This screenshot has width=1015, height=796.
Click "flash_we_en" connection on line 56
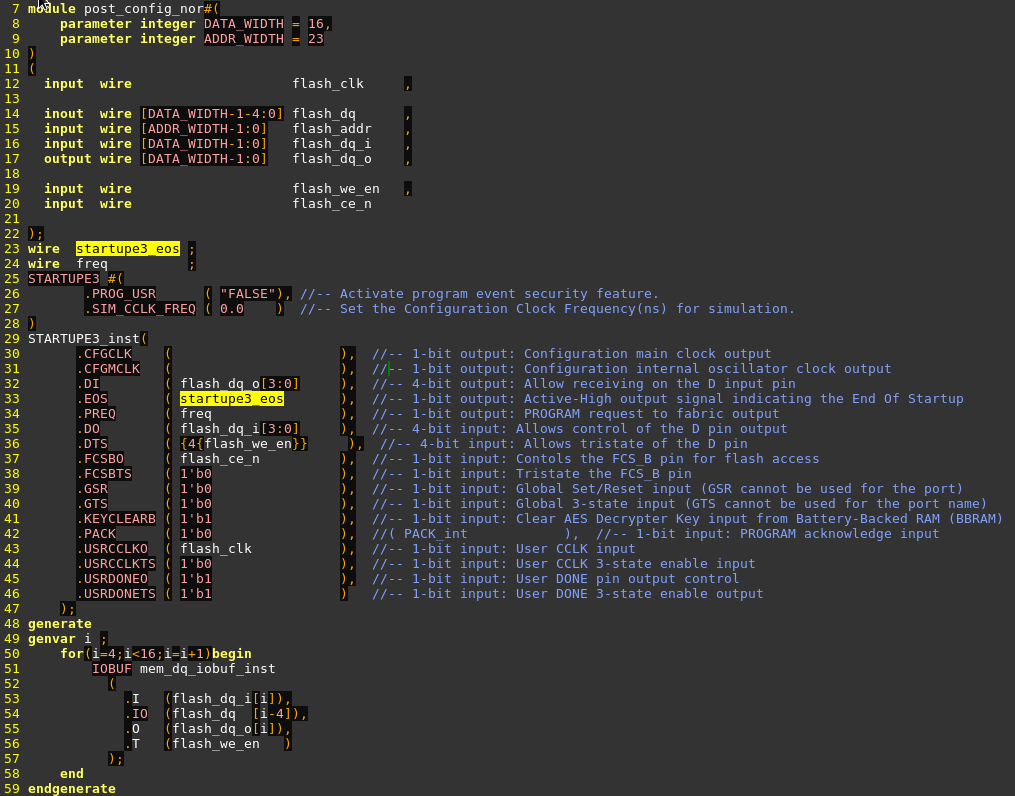216,744
